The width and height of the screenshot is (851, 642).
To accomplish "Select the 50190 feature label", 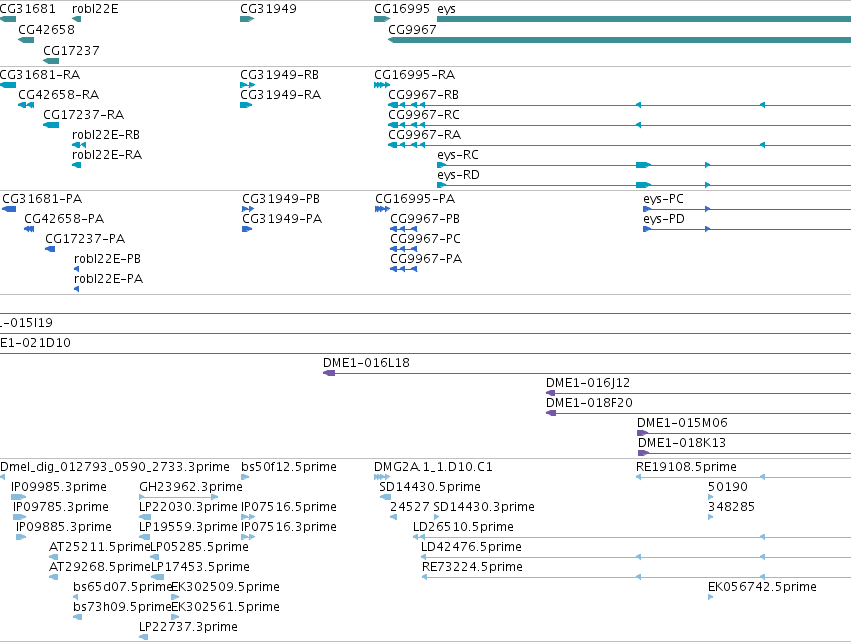I will [728, 487].
